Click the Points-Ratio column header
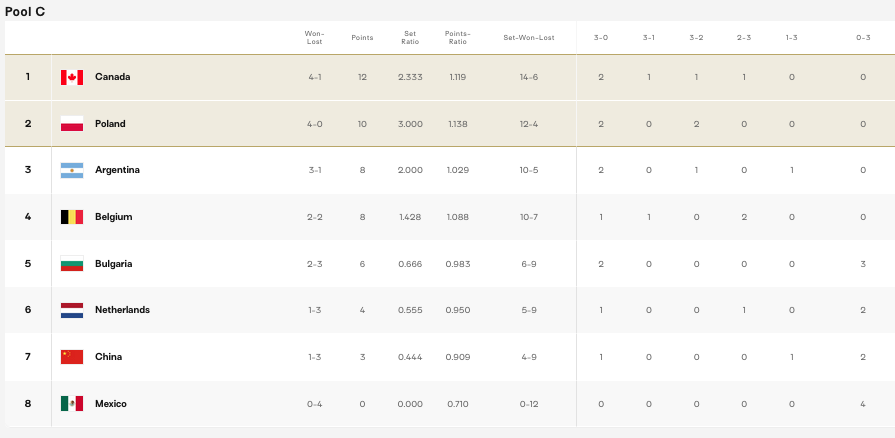The height and width of the screenshot is (438, 895). click(457, 38)
